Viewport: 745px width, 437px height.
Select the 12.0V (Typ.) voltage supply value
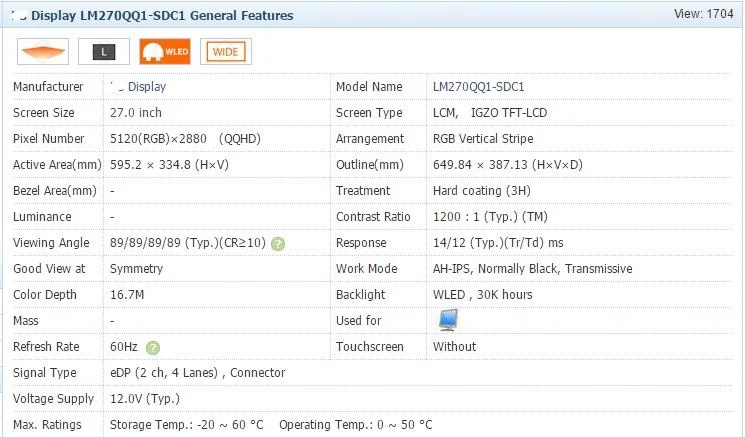pos(145,399)
